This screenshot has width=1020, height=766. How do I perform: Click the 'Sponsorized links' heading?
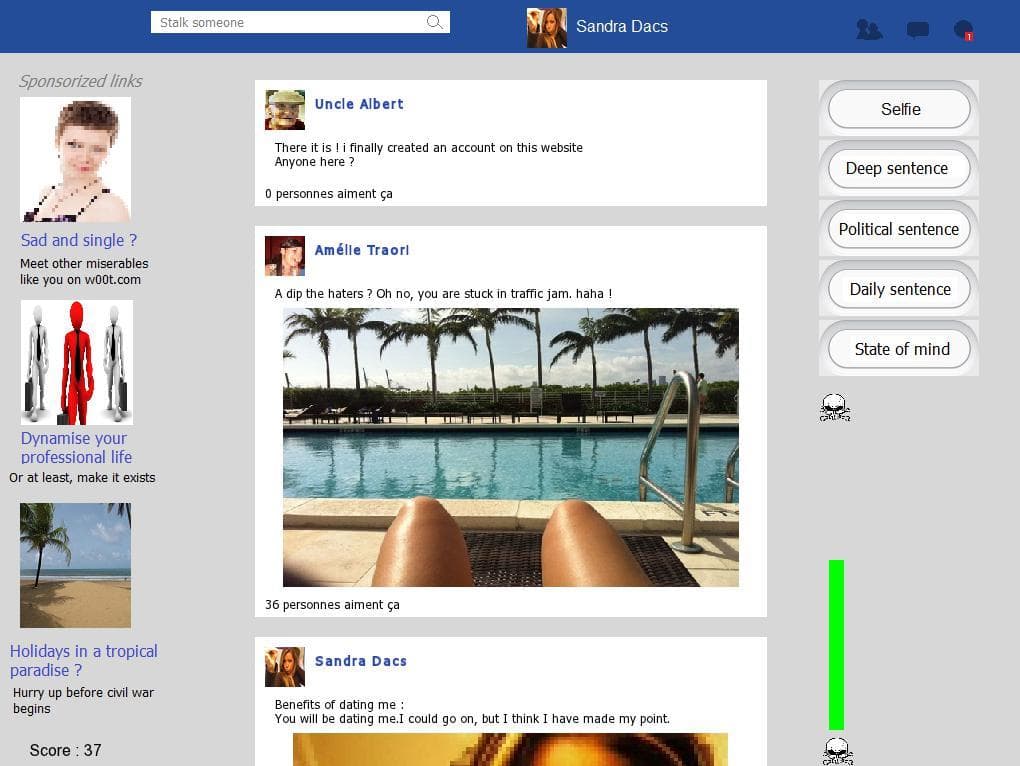81,81
